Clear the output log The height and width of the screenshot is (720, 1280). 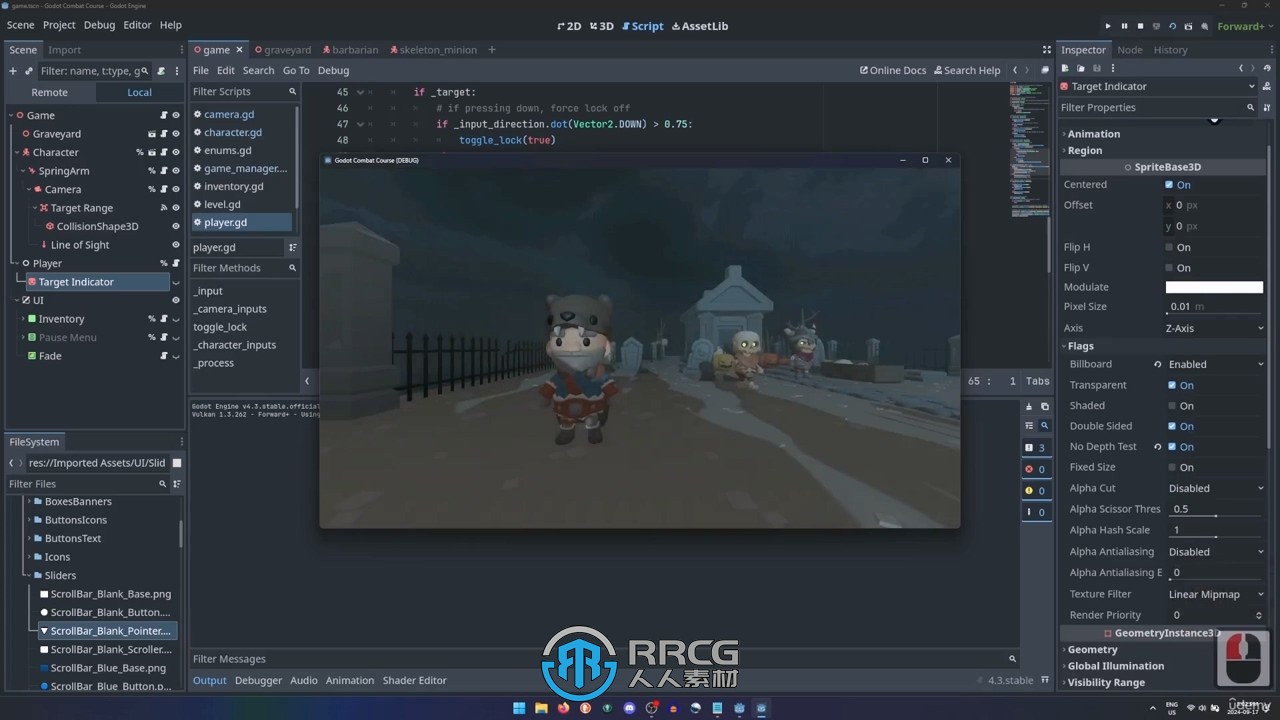tap(1029, 407)
